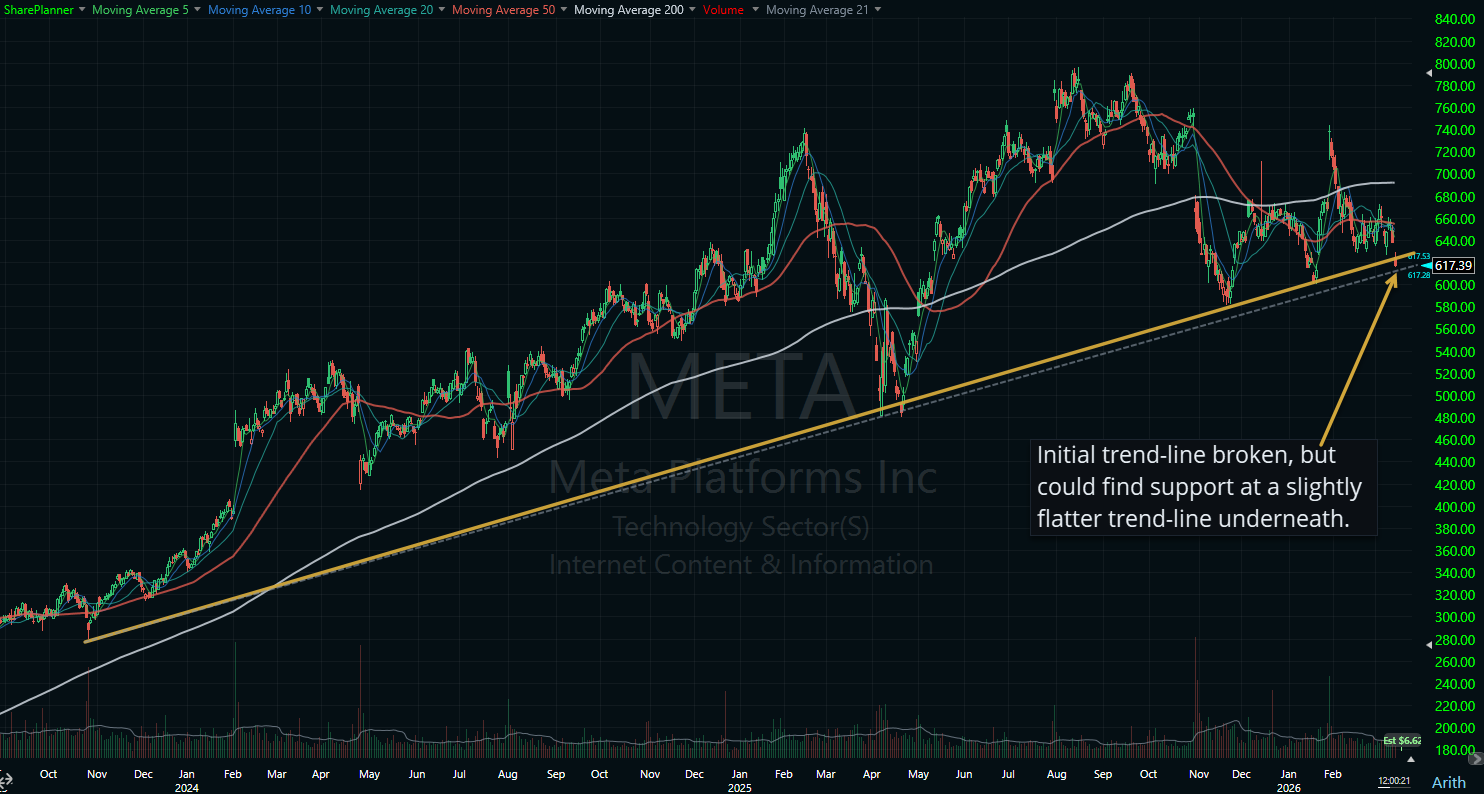Click the Moving Average 5 indicator label
This screenshot has height=794, width=1484.
[140, 10]
